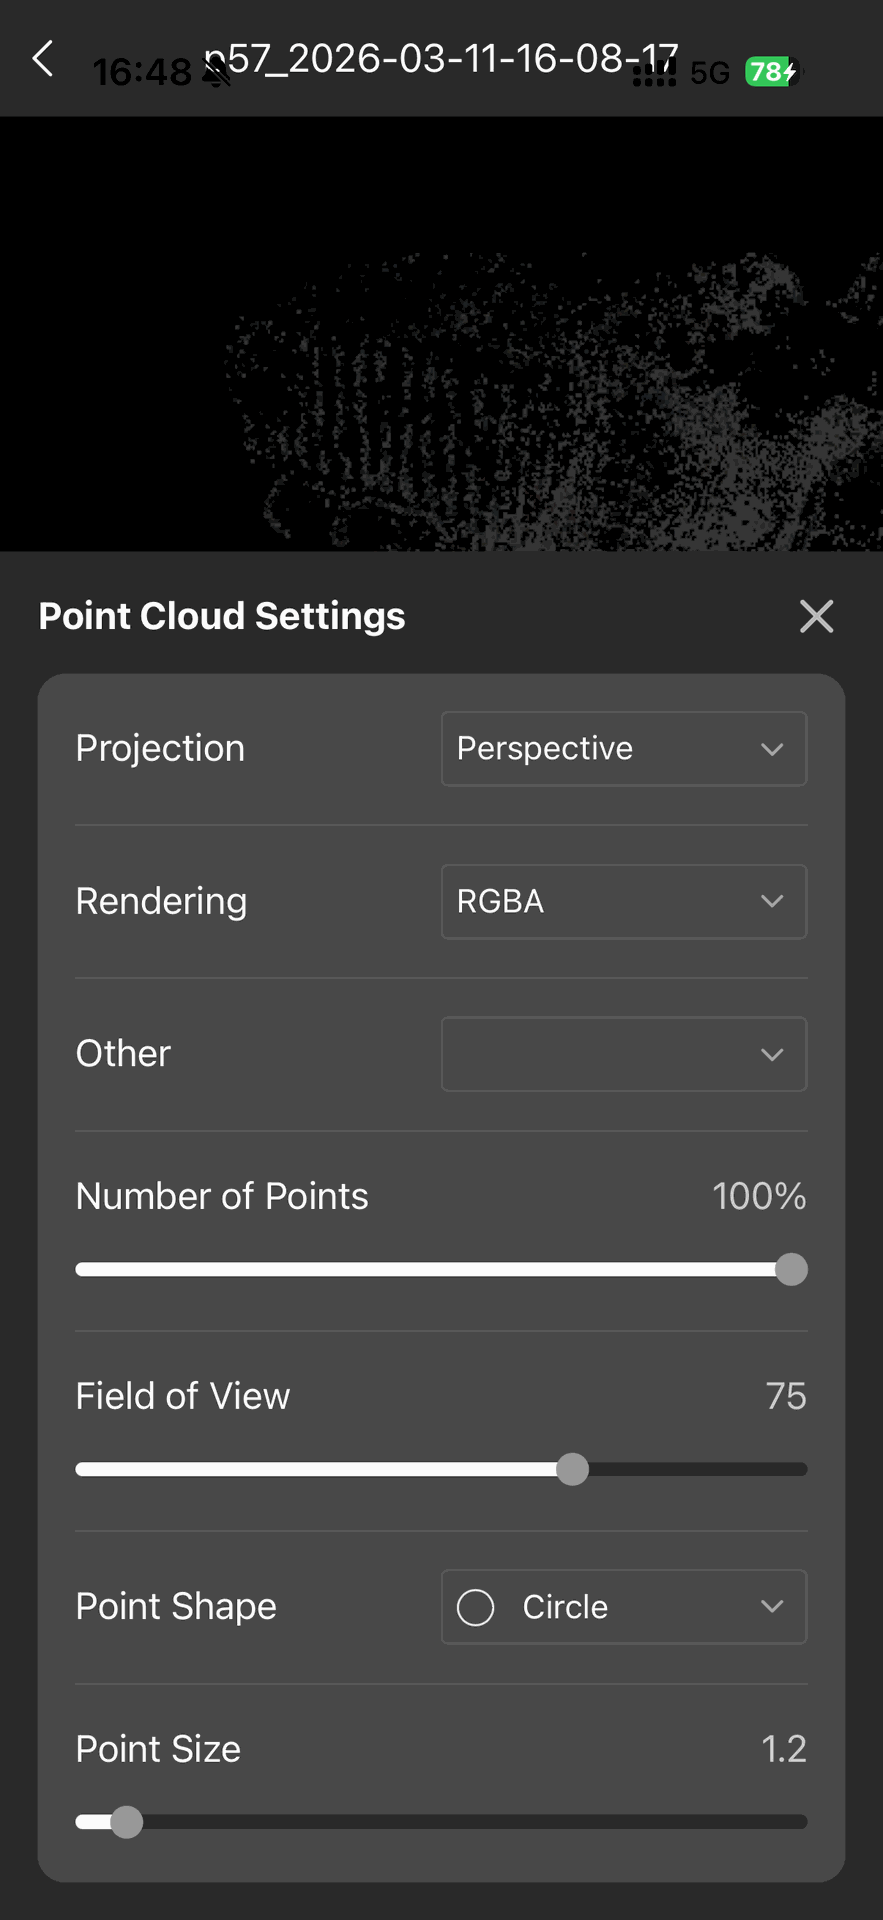Screen dimensions: 883x1920
Task: Click the Point Size value 1.2
Action: [x=783, y=1749]
